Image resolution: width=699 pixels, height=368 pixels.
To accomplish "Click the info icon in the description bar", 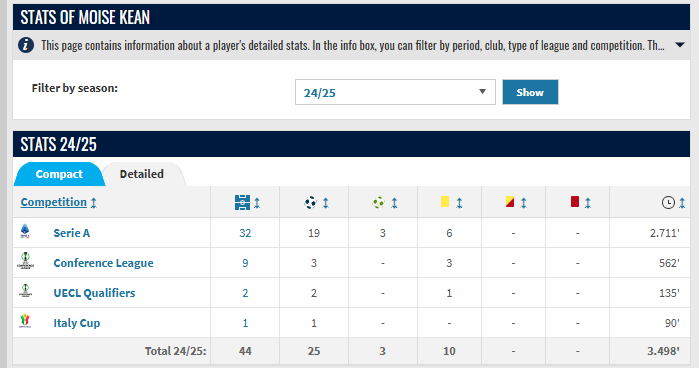I will pyautogui.click(x=26, y=45).
